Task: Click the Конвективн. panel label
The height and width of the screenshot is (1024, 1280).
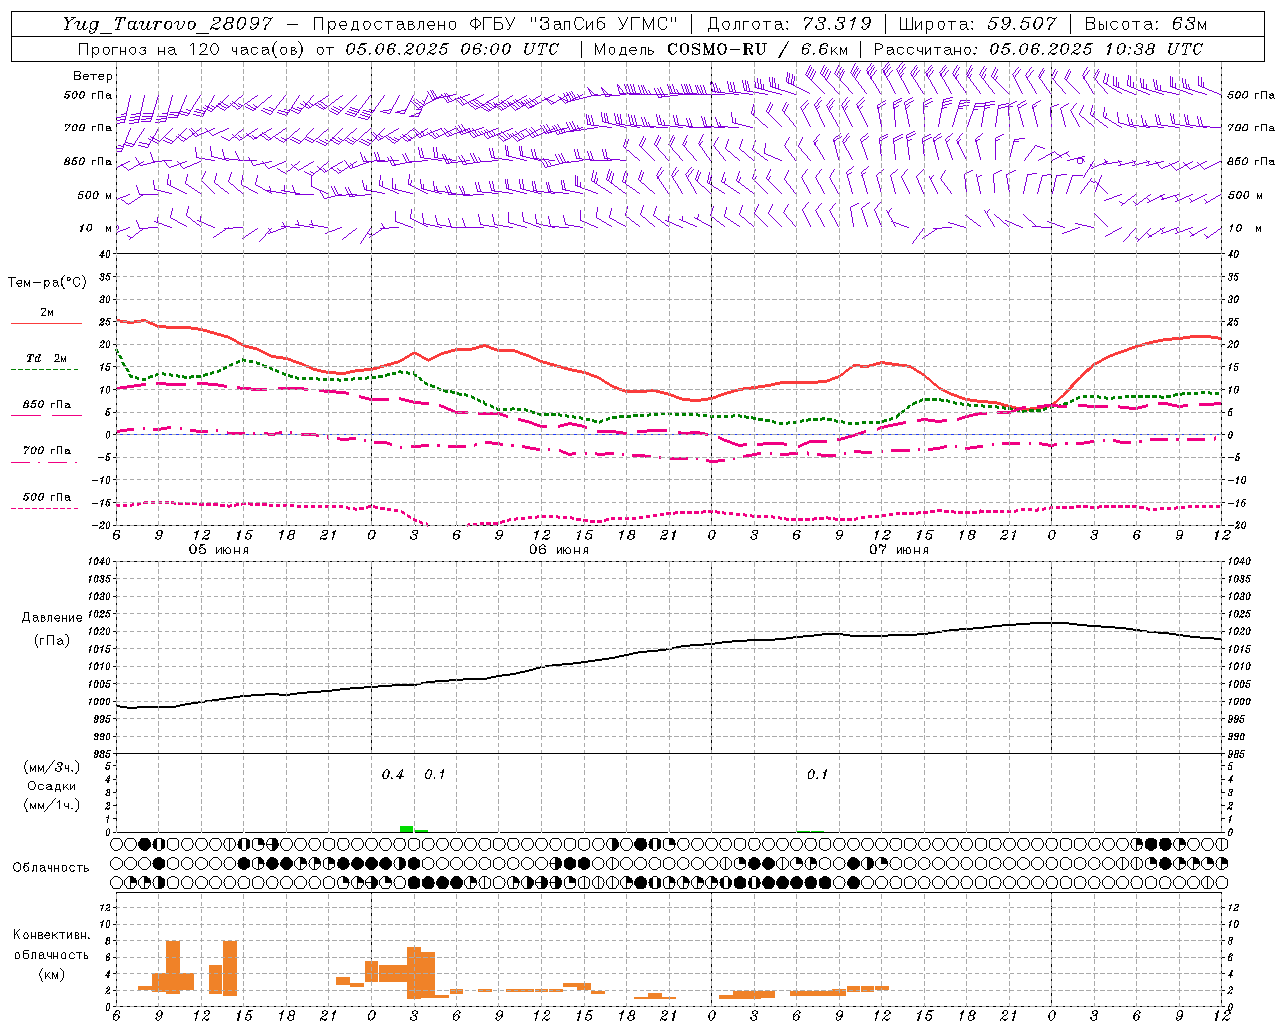Action: tap(52, 935)
